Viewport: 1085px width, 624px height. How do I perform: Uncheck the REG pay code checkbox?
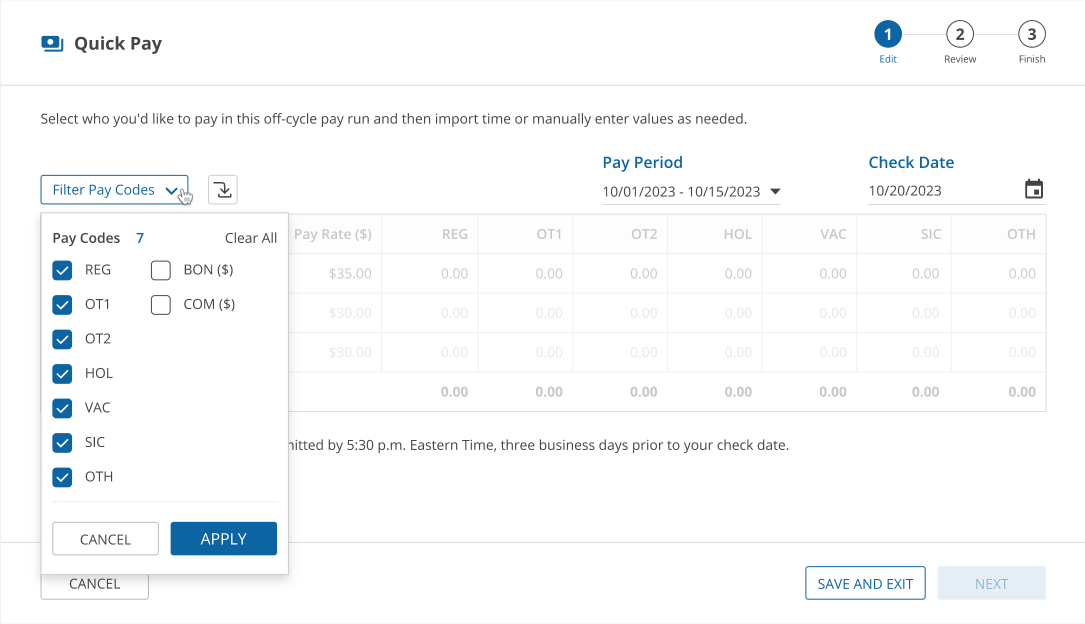62,270
